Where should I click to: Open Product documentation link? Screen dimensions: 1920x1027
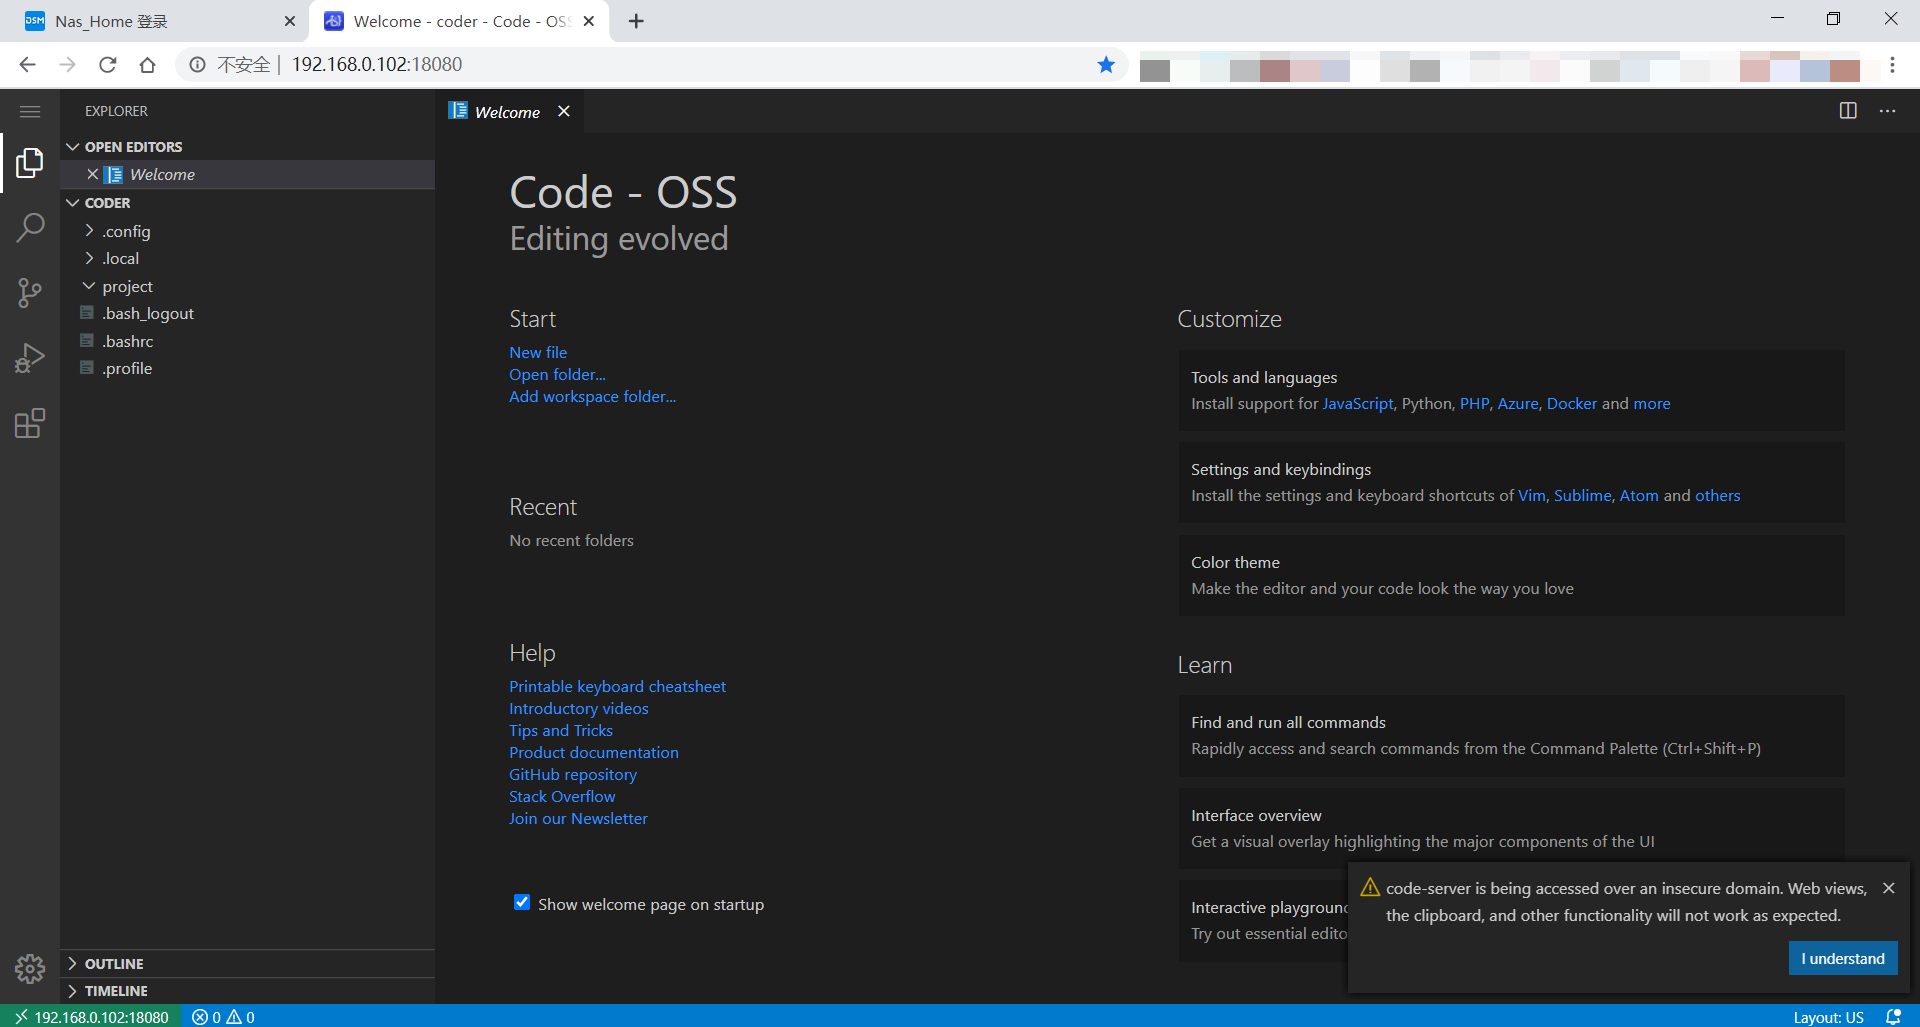[593, 752]
